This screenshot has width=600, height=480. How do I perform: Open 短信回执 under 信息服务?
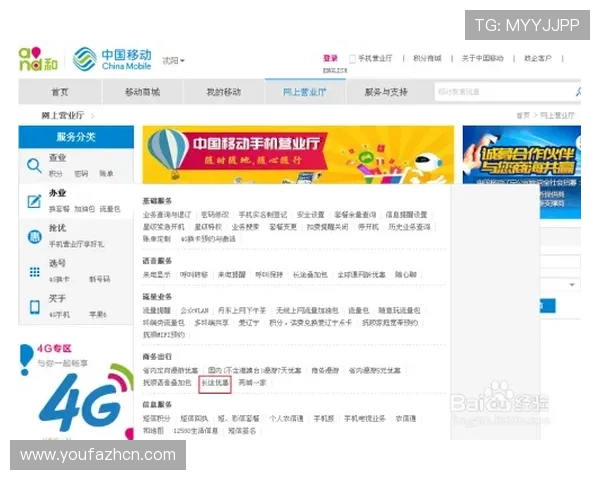click(194, 419)
